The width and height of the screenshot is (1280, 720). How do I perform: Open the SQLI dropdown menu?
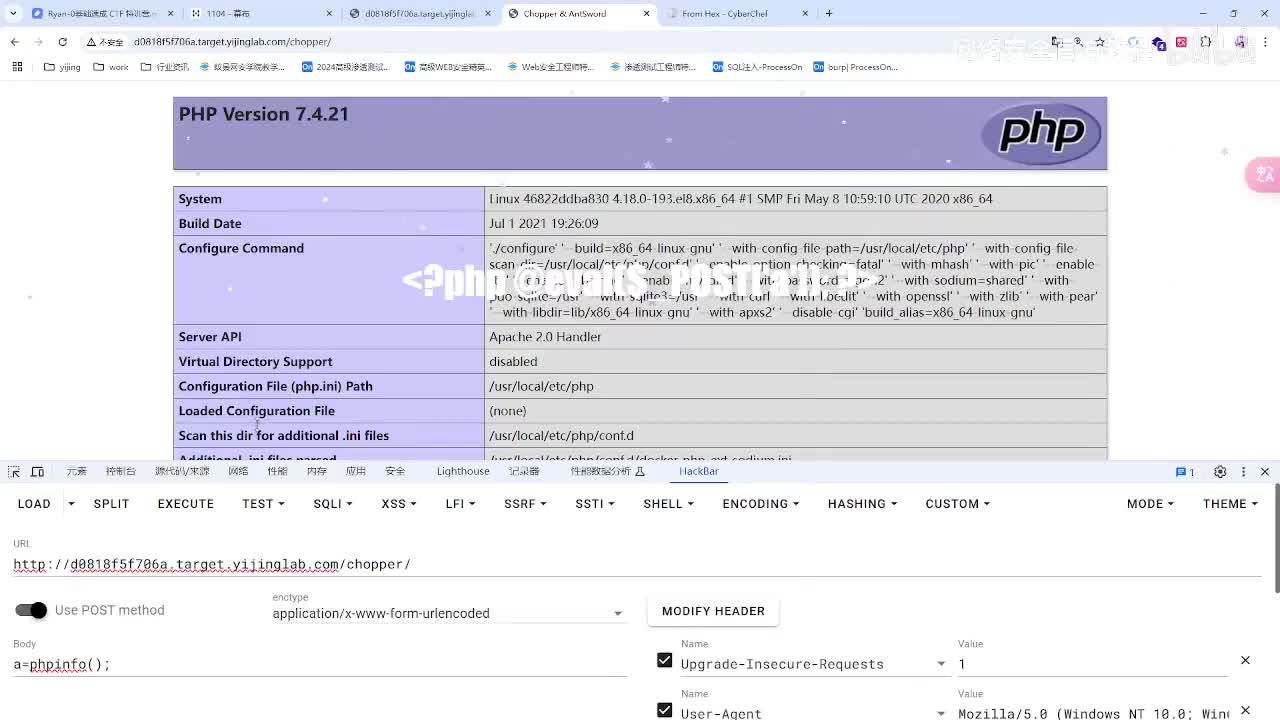(x=333, y=504)
